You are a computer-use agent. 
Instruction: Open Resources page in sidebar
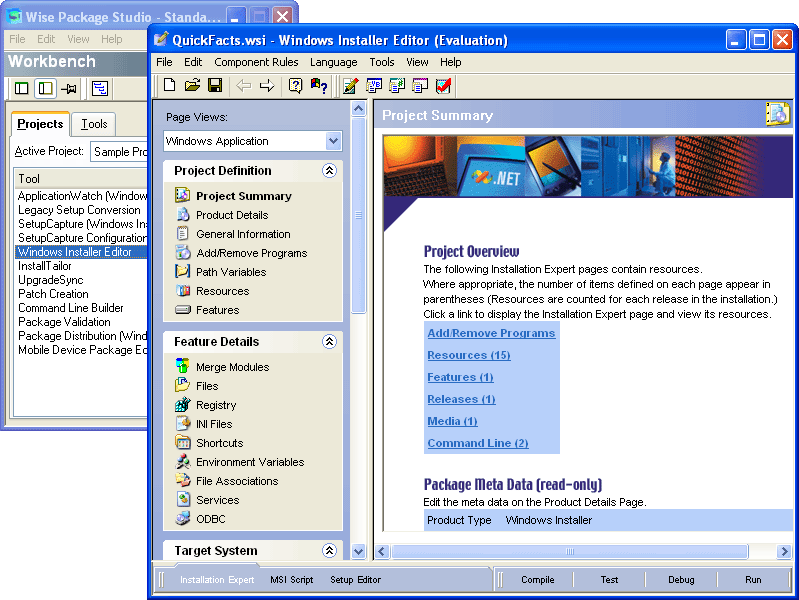pos(223,291)
